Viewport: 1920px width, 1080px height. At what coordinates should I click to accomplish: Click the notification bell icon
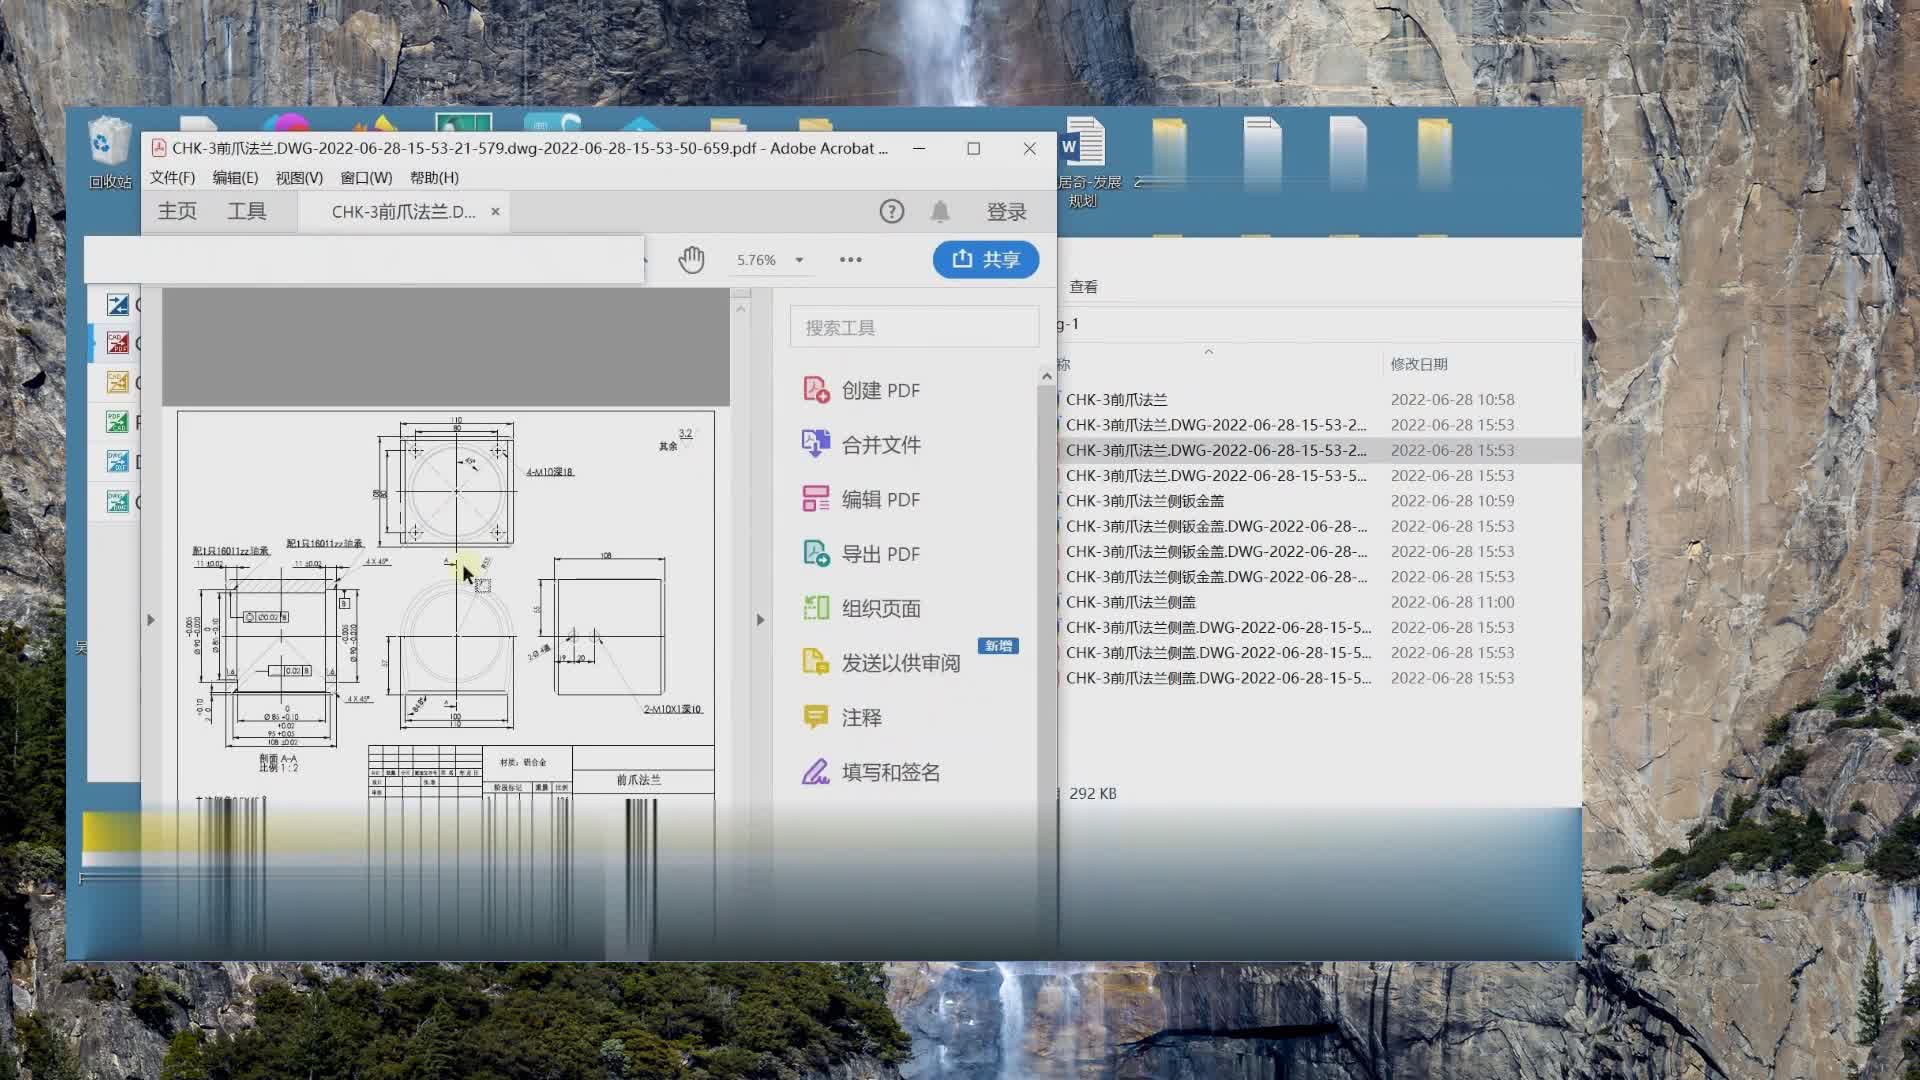(x=938, y=211)
